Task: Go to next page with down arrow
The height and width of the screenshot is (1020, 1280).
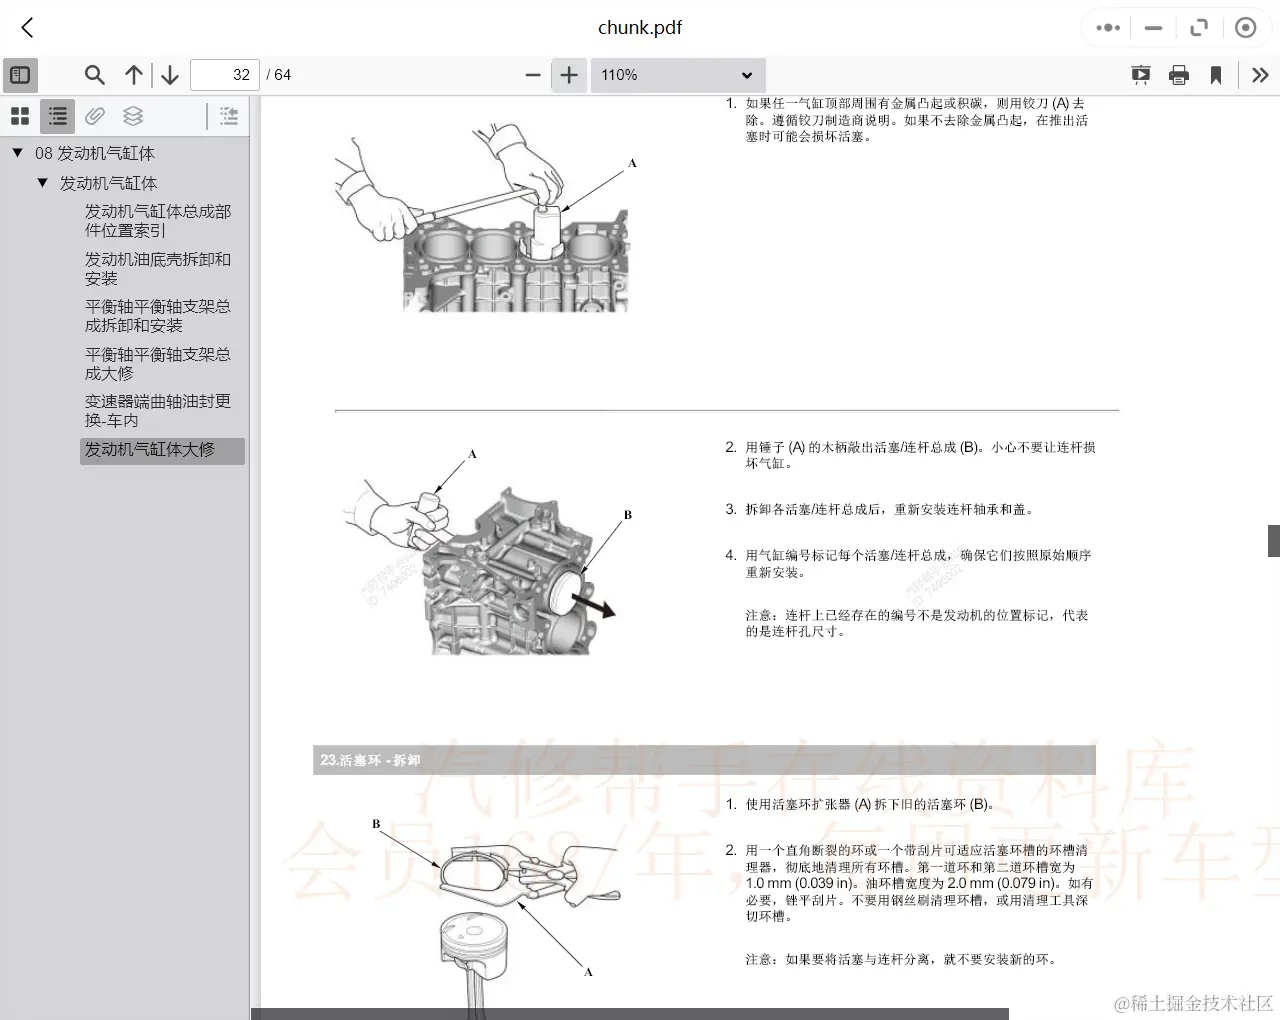Action: 169,74
